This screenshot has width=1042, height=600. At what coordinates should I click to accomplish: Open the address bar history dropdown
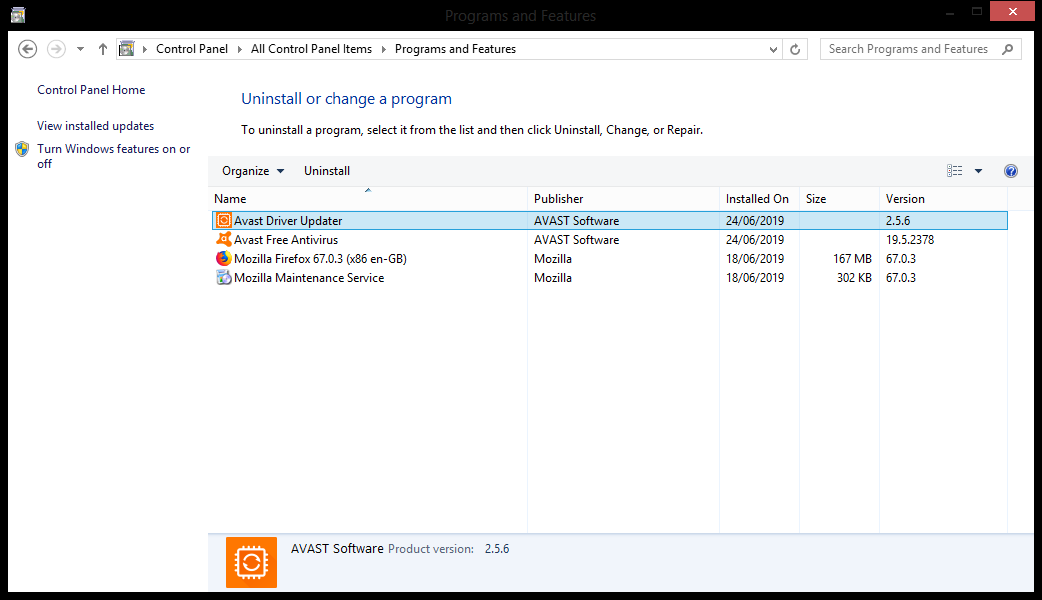(773, 49)
